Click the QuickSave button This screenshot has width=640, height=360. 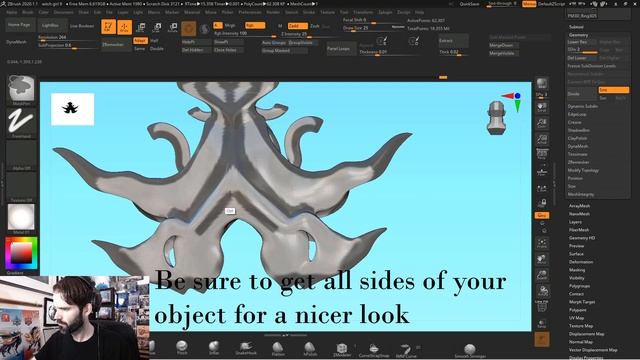pos(469,4)
